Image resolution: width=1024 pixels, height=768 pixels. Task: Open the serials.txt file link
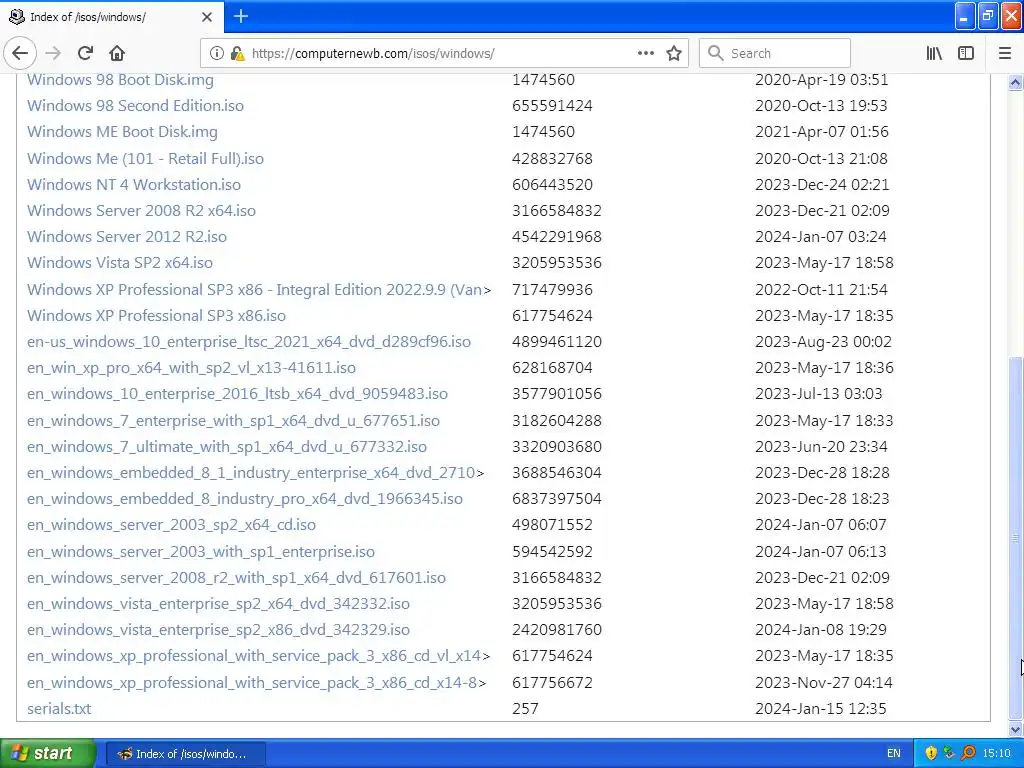point(59,709)
